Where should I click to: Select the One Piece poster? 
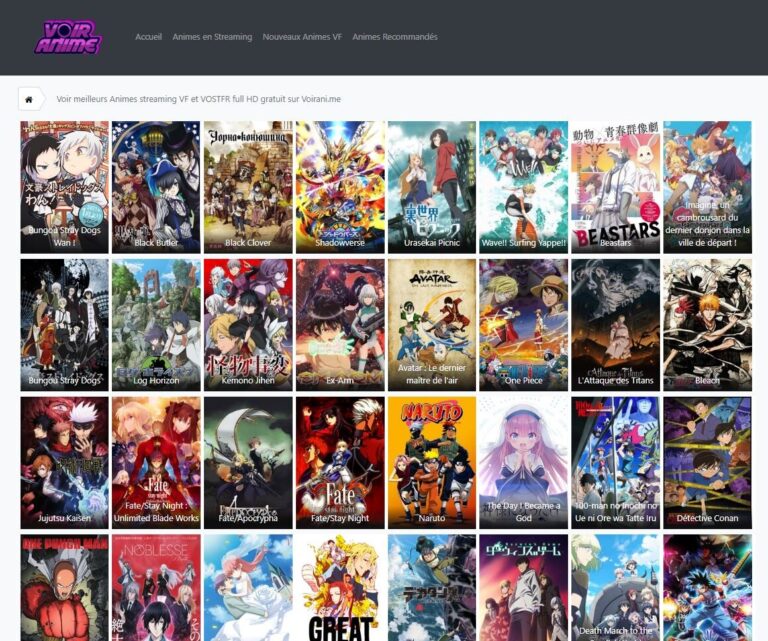524,325
